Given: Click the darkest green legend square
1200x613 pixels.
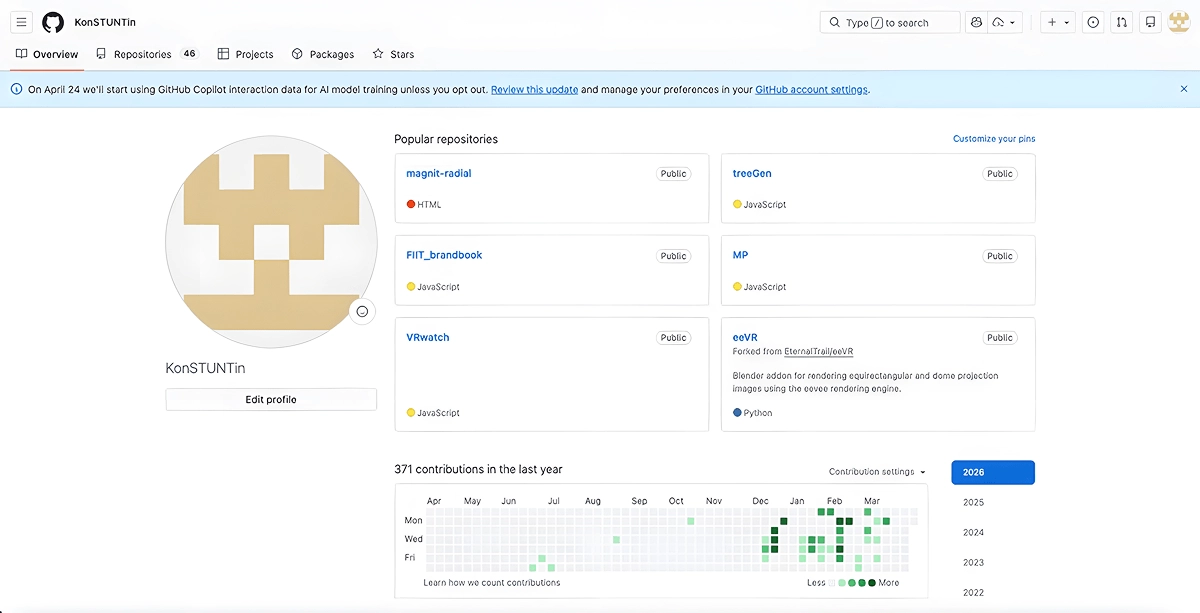Looking at the screenshot, I should pyautogui.click(x=872, y=582).
